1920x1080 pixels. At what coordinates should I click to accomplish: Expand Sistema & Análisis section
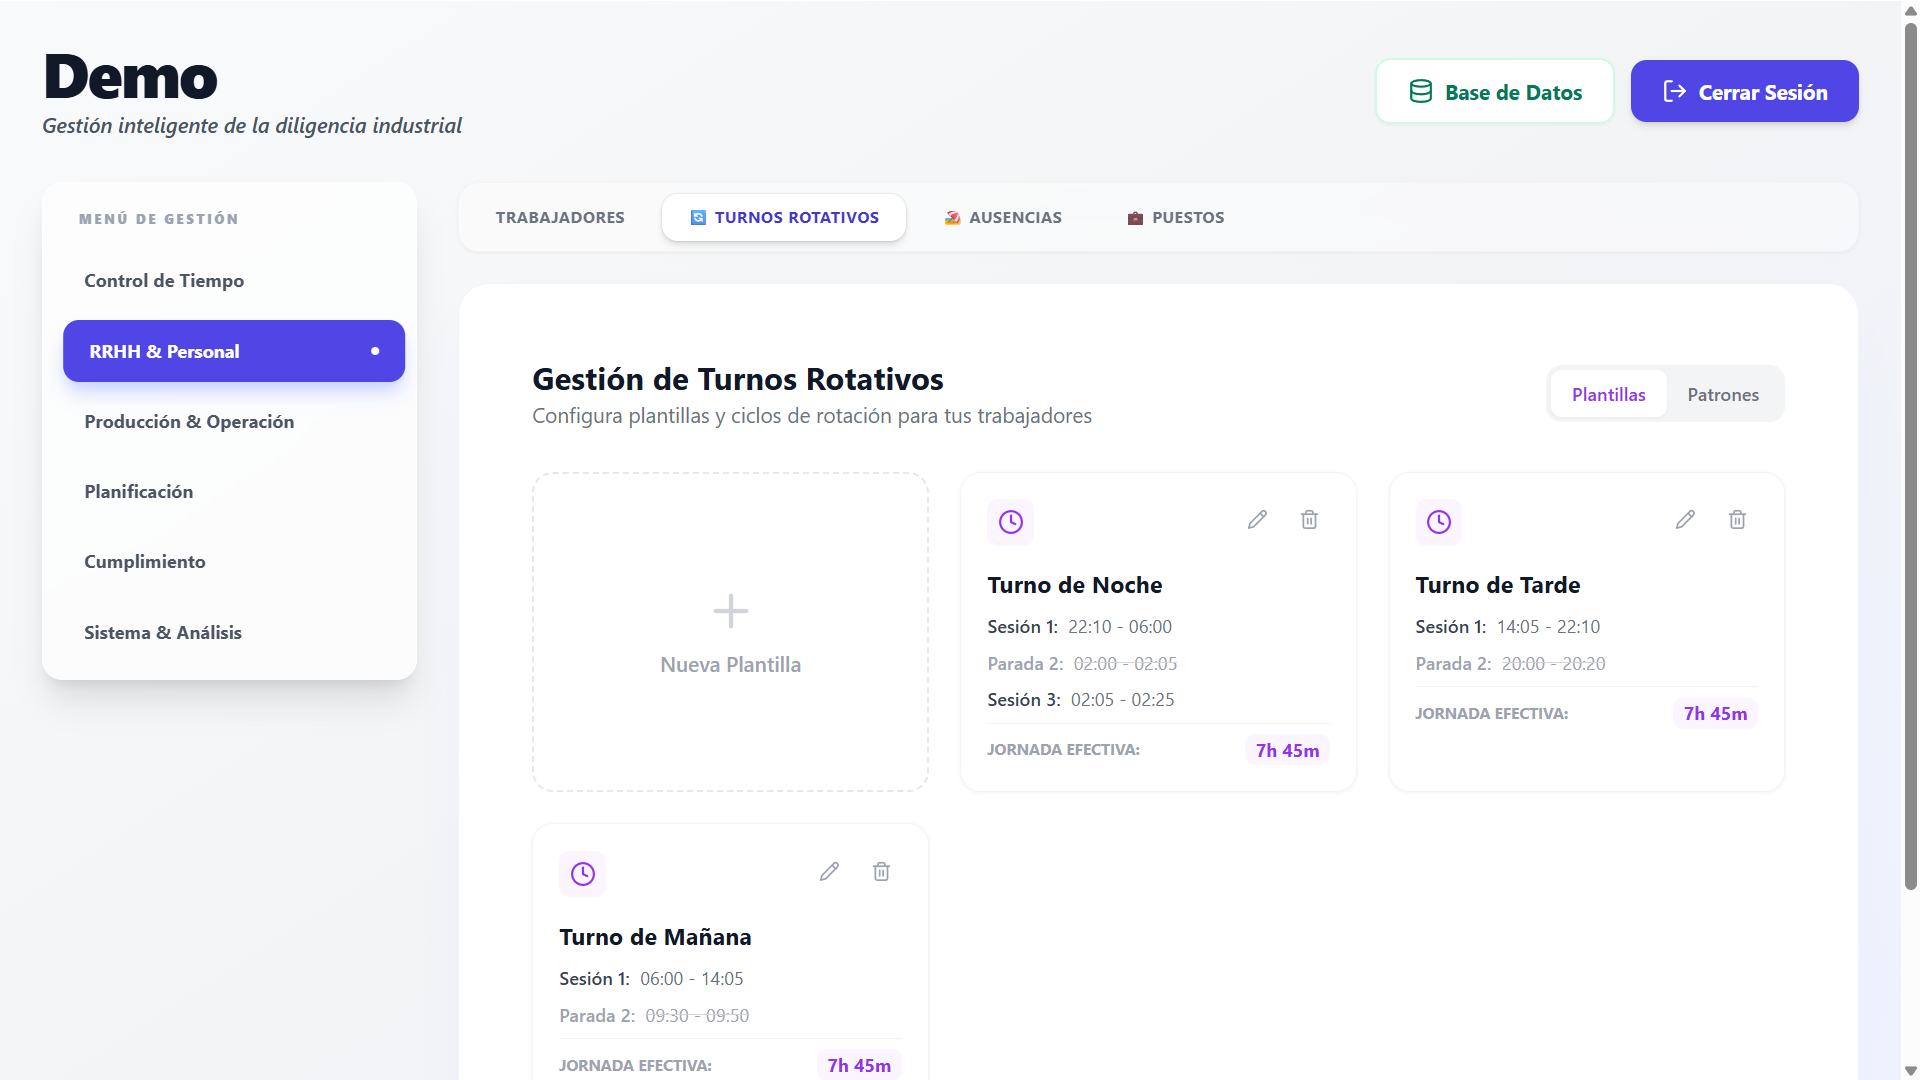pyautogui.click(x=163, y=632)
